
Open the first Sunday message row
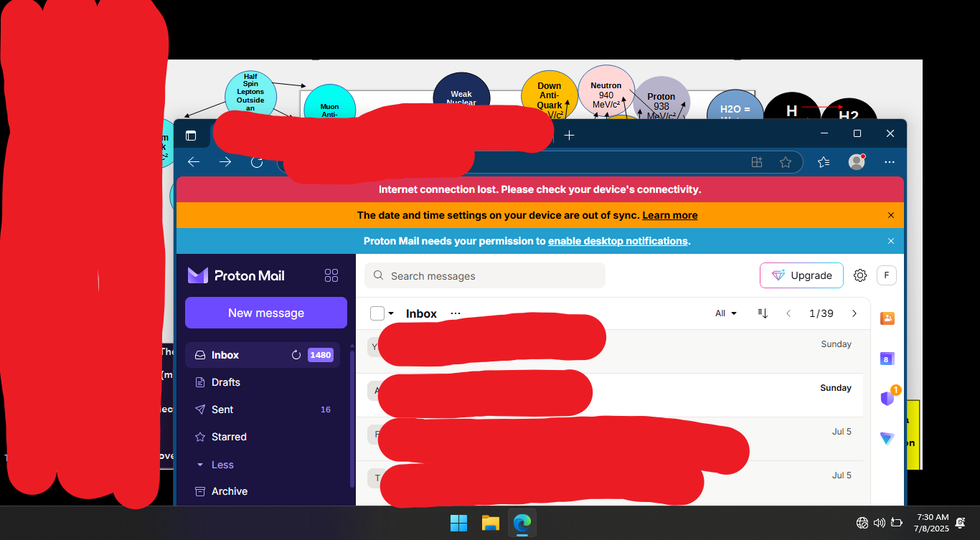tap(612, 352)
